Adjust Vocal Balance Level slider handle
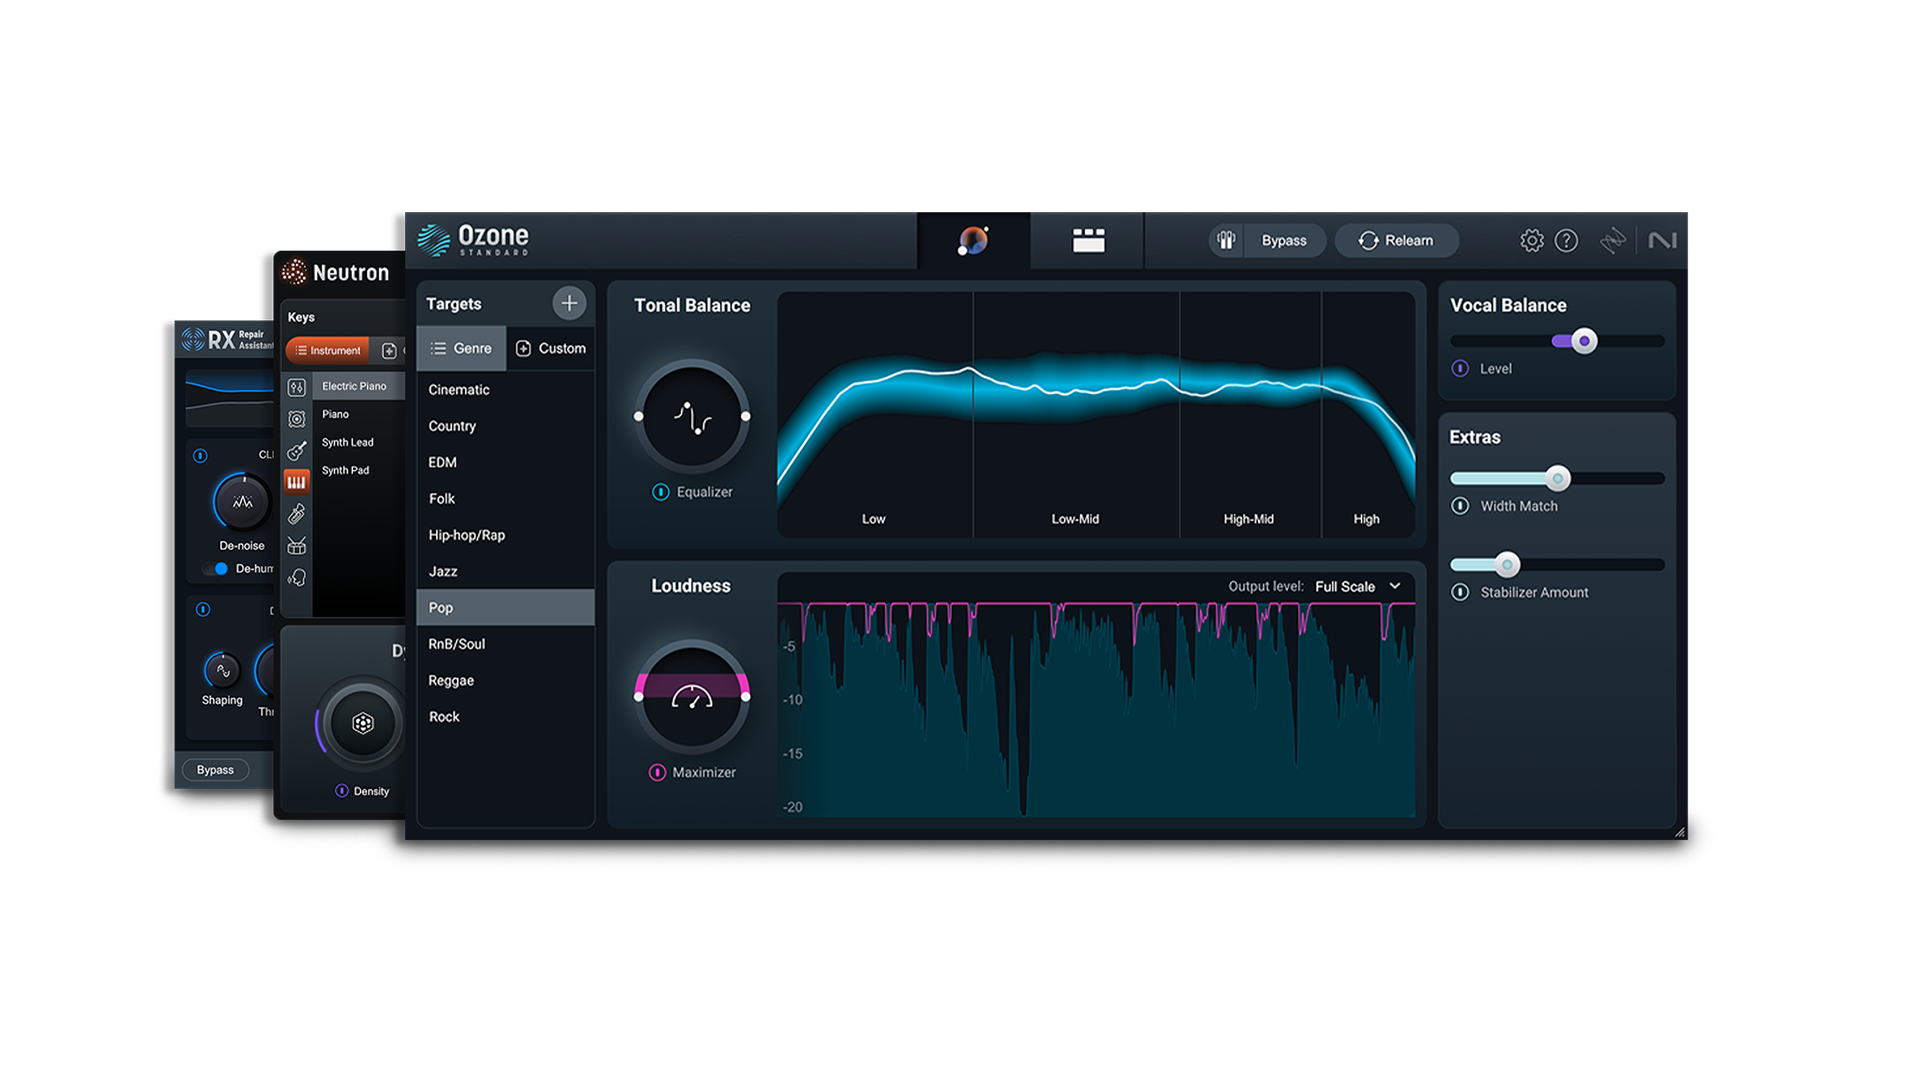The width and height of the screenshot is (1920, 1080). [1584, 341]
